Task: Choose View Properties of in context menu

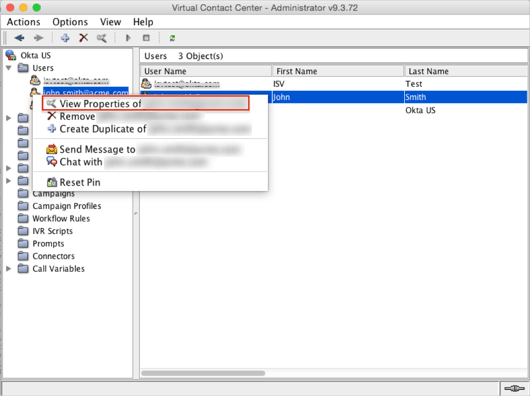Action: click(x=146, y=103)
